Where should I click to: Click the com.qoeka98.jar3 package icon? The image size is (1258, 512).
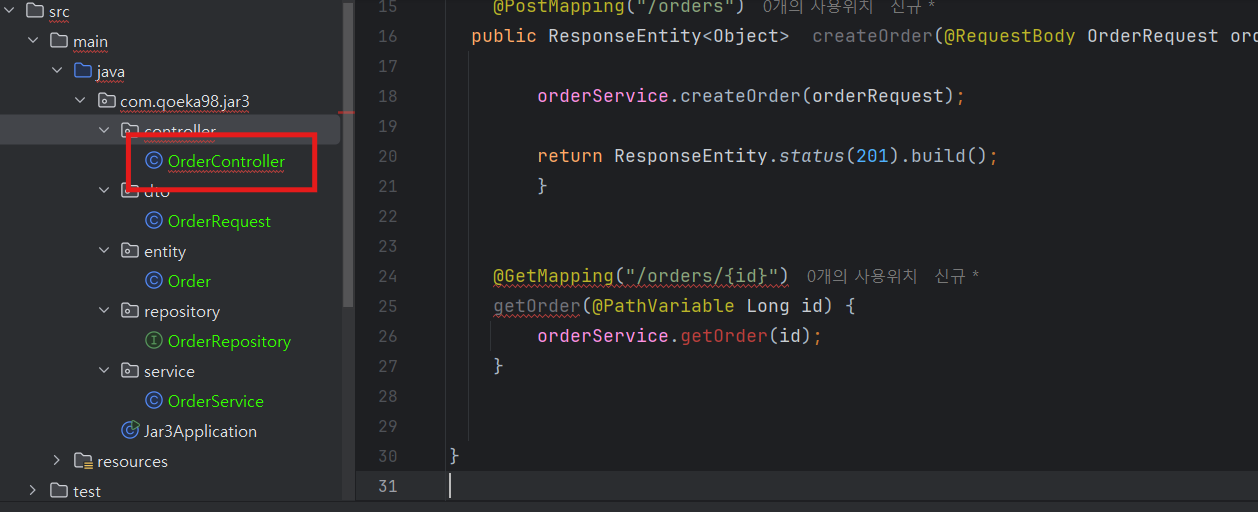point(107,101)
